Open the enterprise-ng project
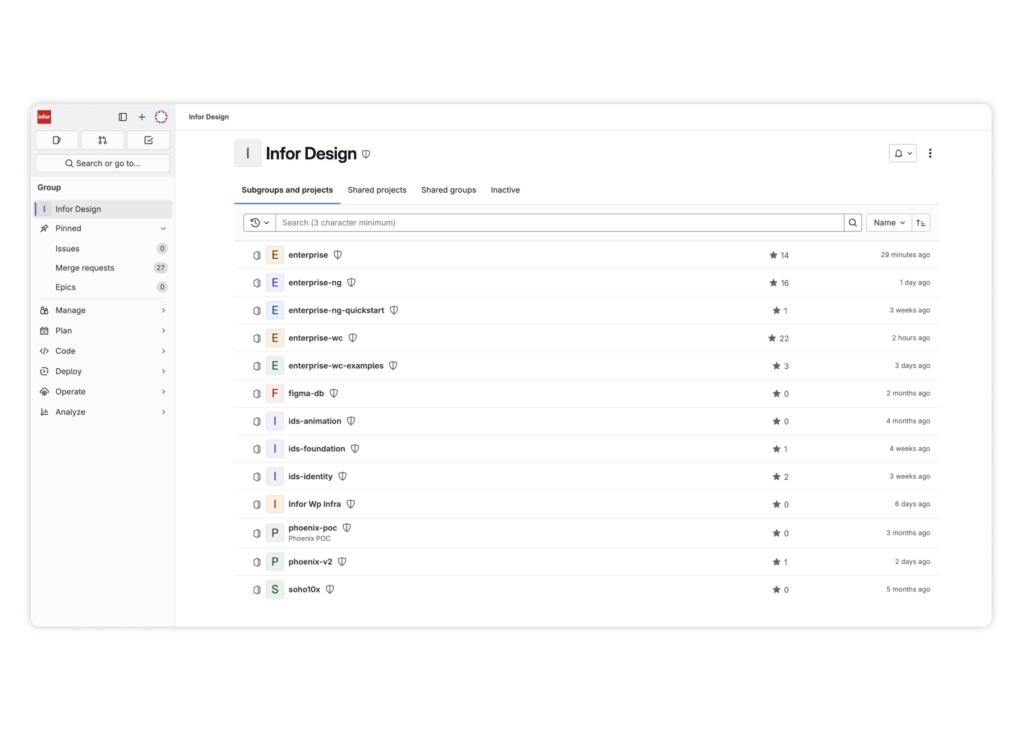 click(x=315, y=283)
